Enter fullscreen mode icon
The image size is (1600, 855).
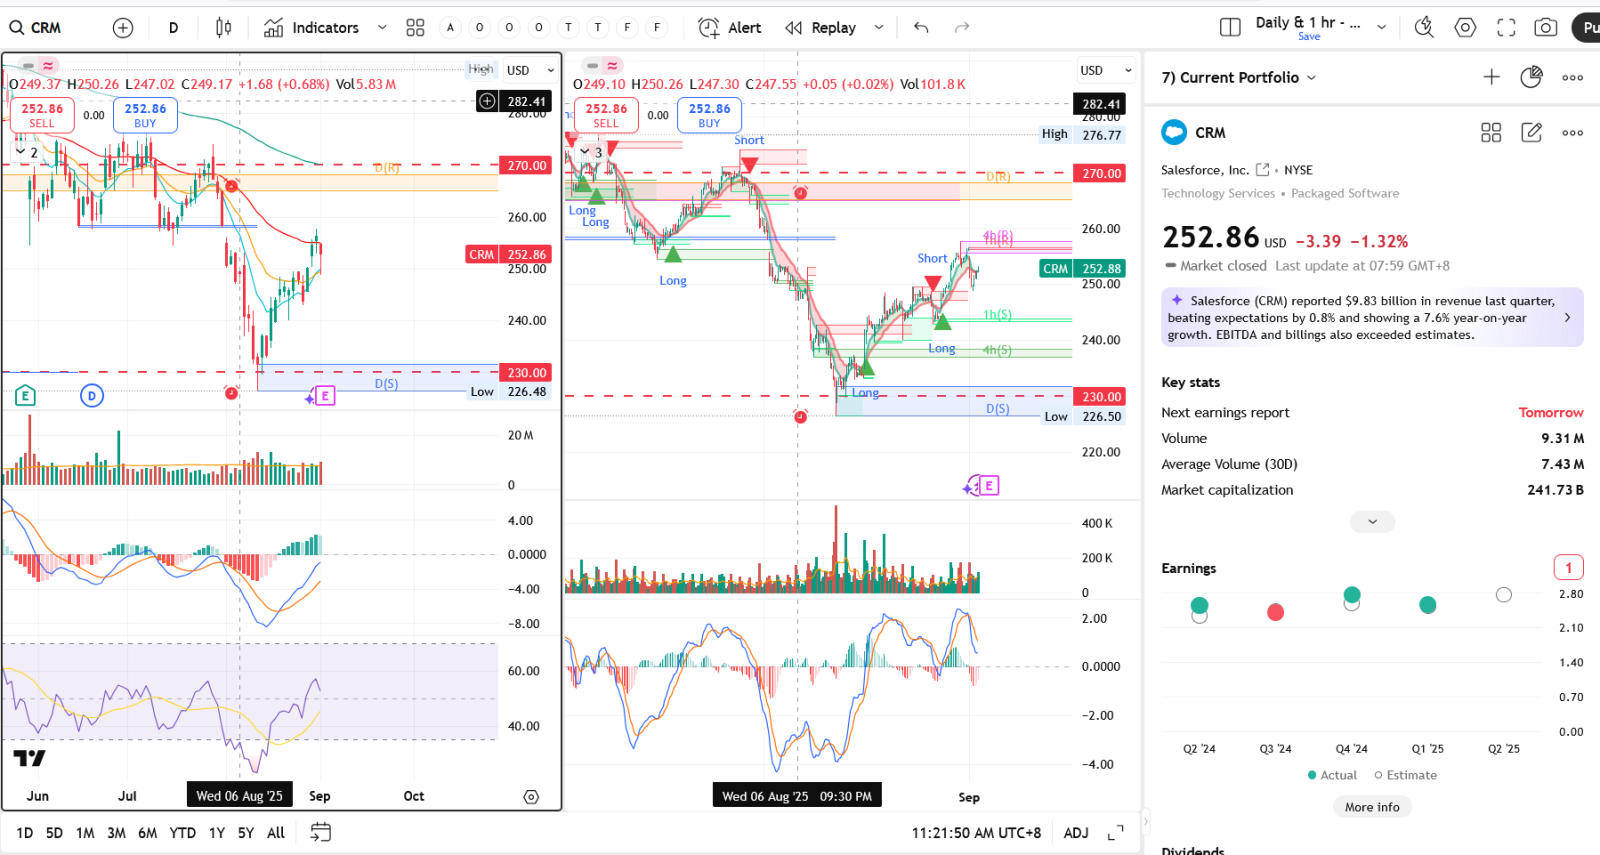point(1506,28)
